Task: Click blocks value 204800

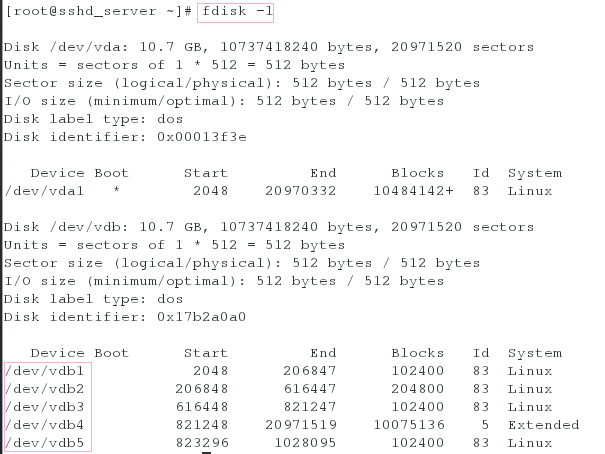Action: click(417, 389)
